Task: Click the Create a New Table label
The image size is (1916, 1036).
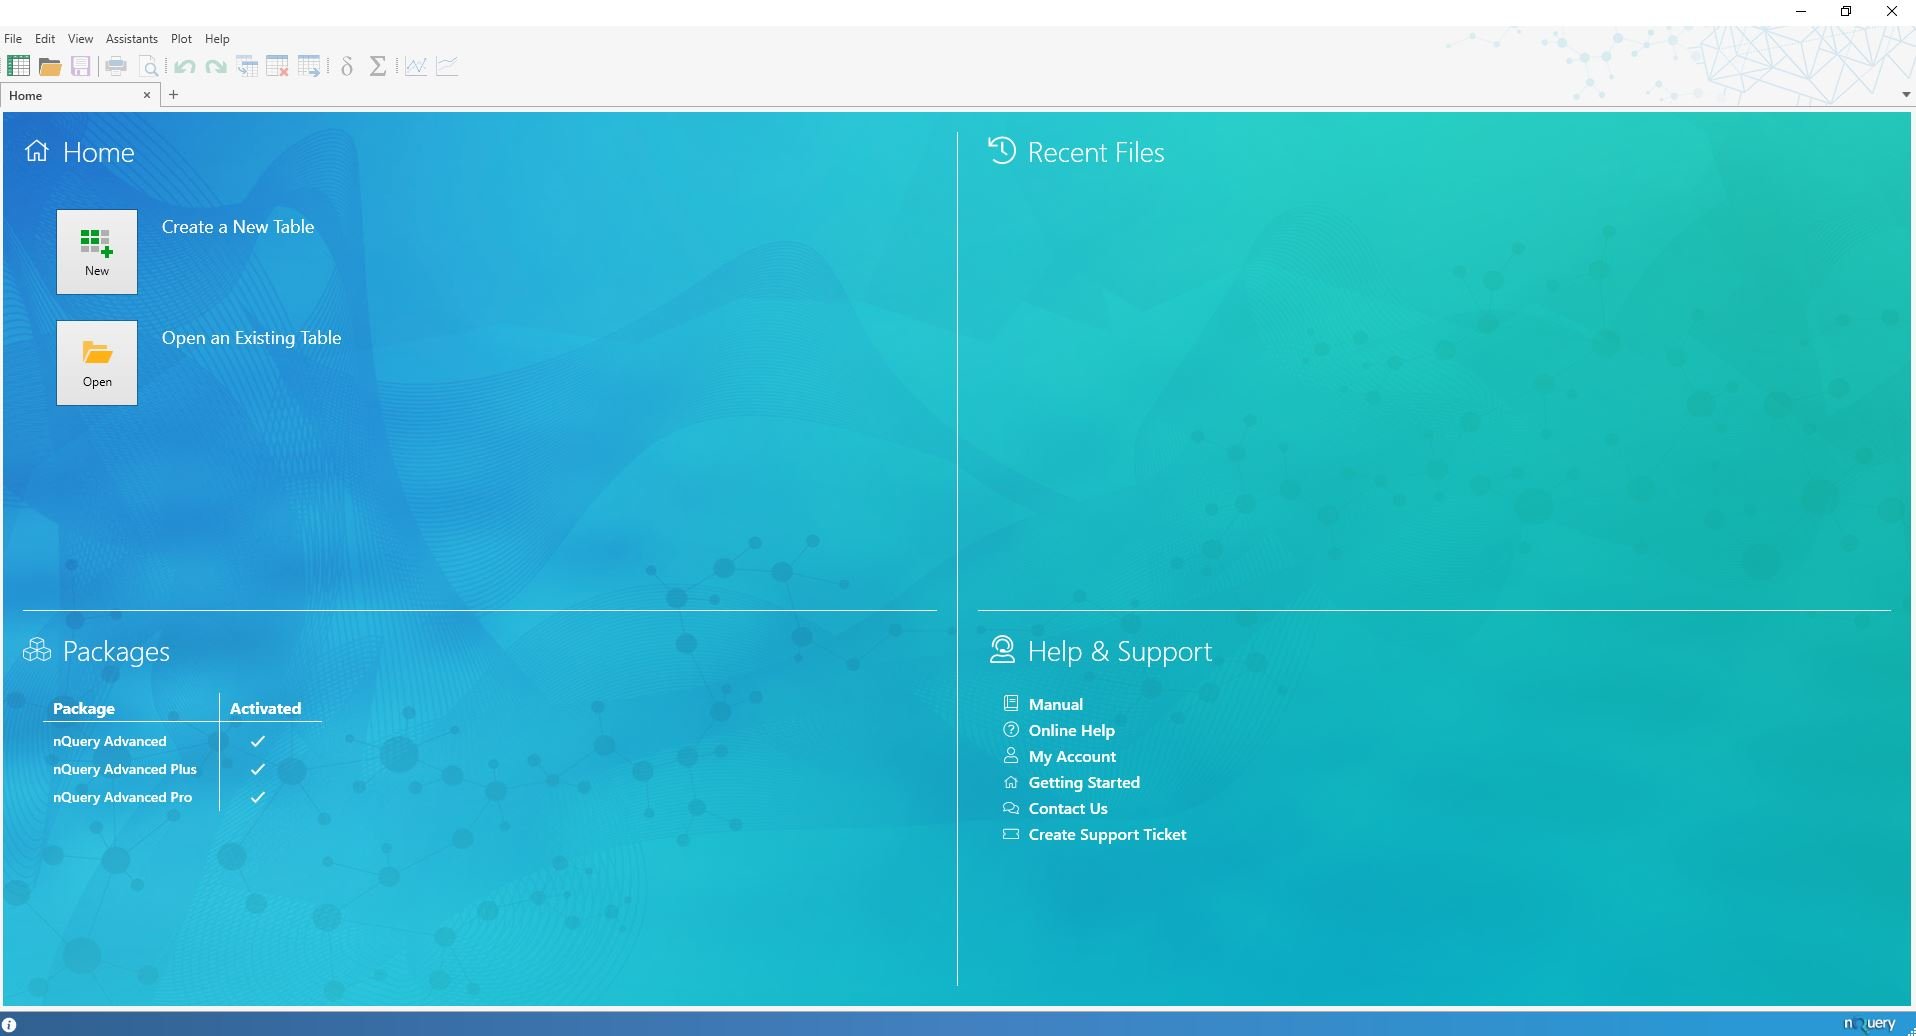Action: 238,227
